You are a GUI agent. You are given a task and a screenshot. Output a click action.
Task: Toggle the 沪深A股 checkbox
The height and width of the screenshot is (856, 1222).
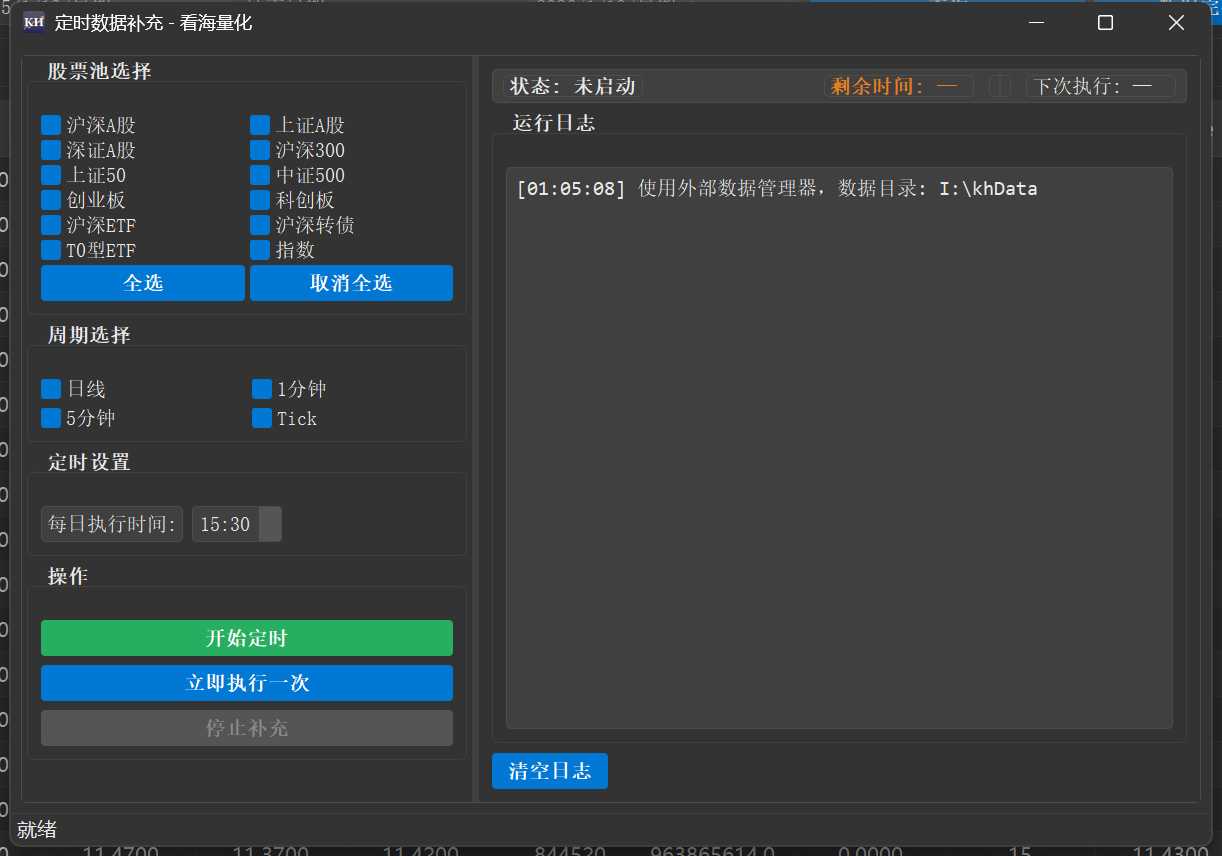[51, 125]
